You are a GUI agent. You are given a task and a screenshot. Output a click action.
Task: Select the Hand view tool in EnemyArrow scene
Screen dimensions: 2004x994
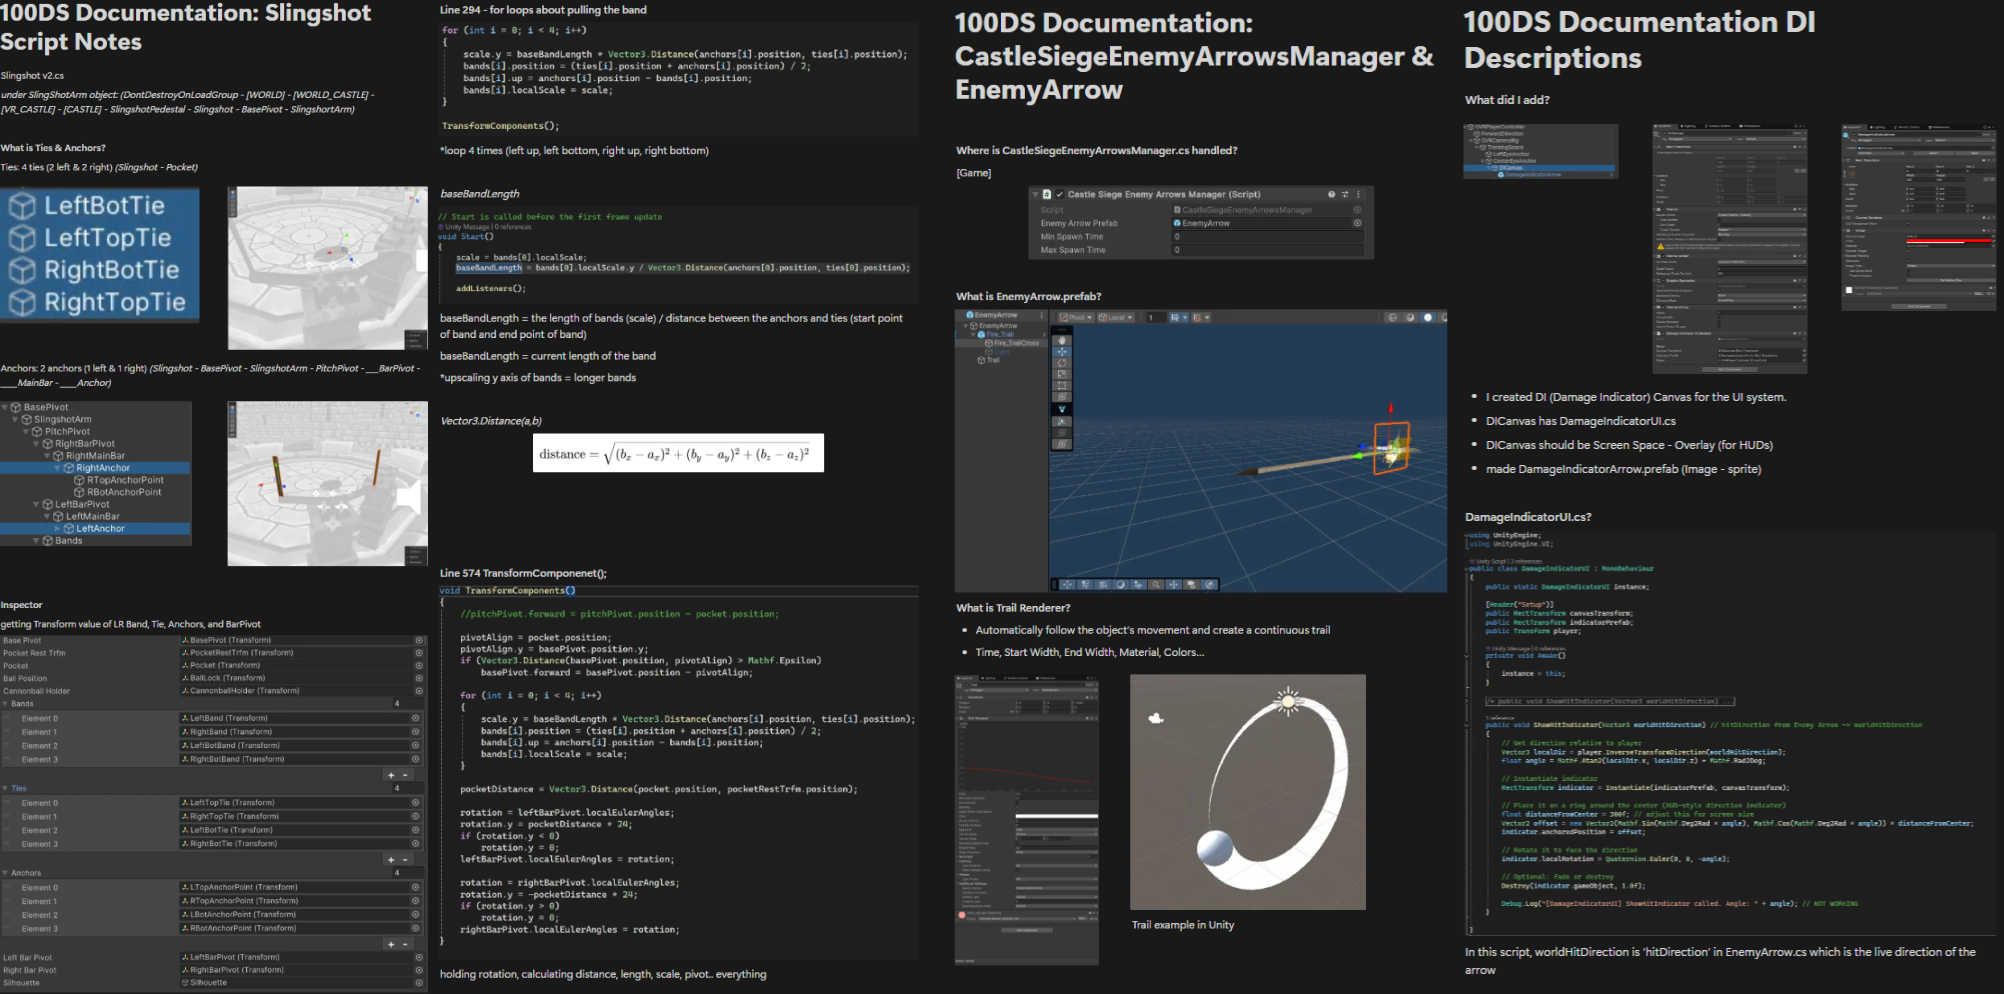click(x=1062, y=340)
